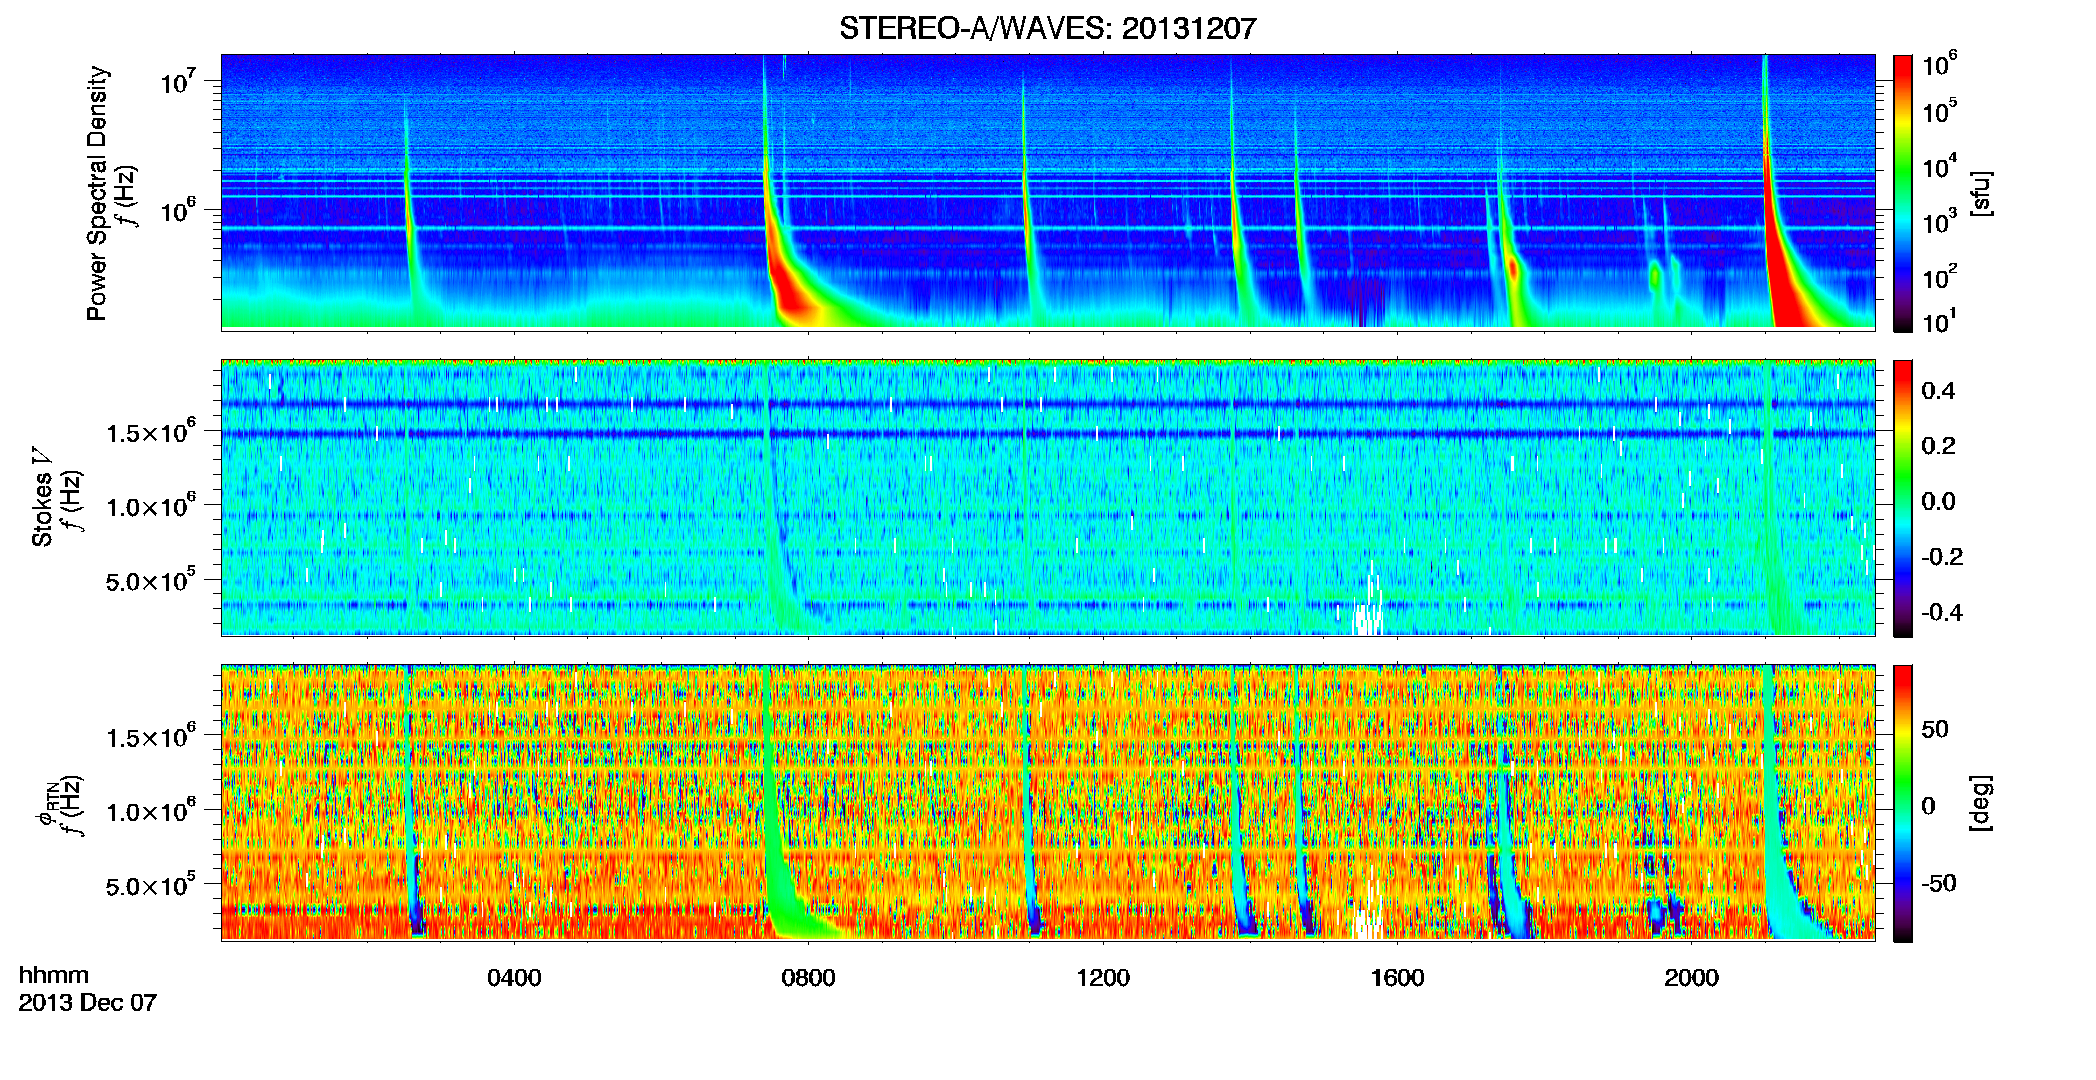This screenshot has height=1080, width=2096.
Task: Click the -0.4 label on Stokes color bar
Action: 1942,612
